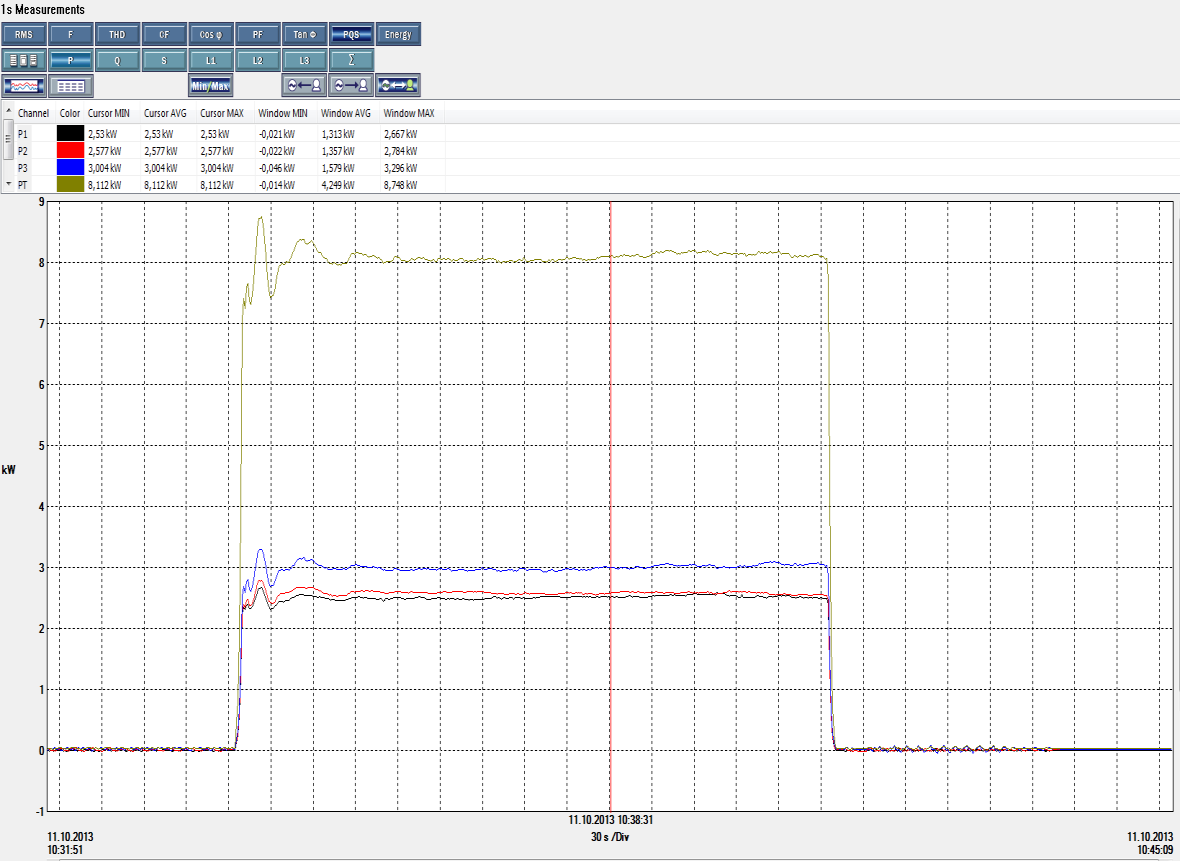Click the P2 Window MAX value 2,784 kW
The image size is (1180, 861).
401,151
